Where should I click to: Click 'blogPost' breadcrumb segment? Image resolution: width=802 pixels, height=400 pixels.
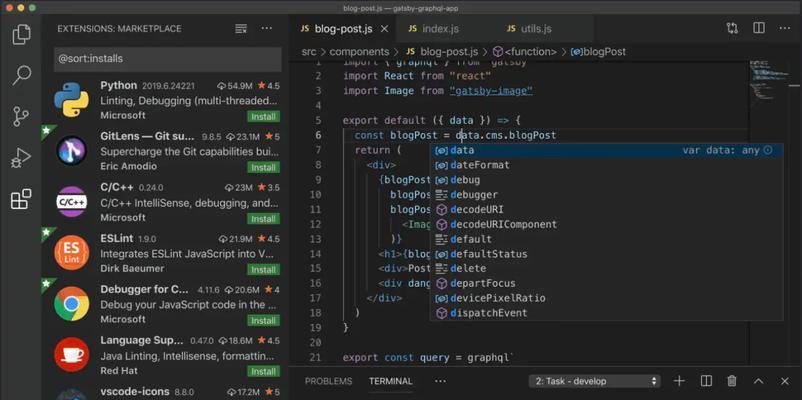point(605,52)
